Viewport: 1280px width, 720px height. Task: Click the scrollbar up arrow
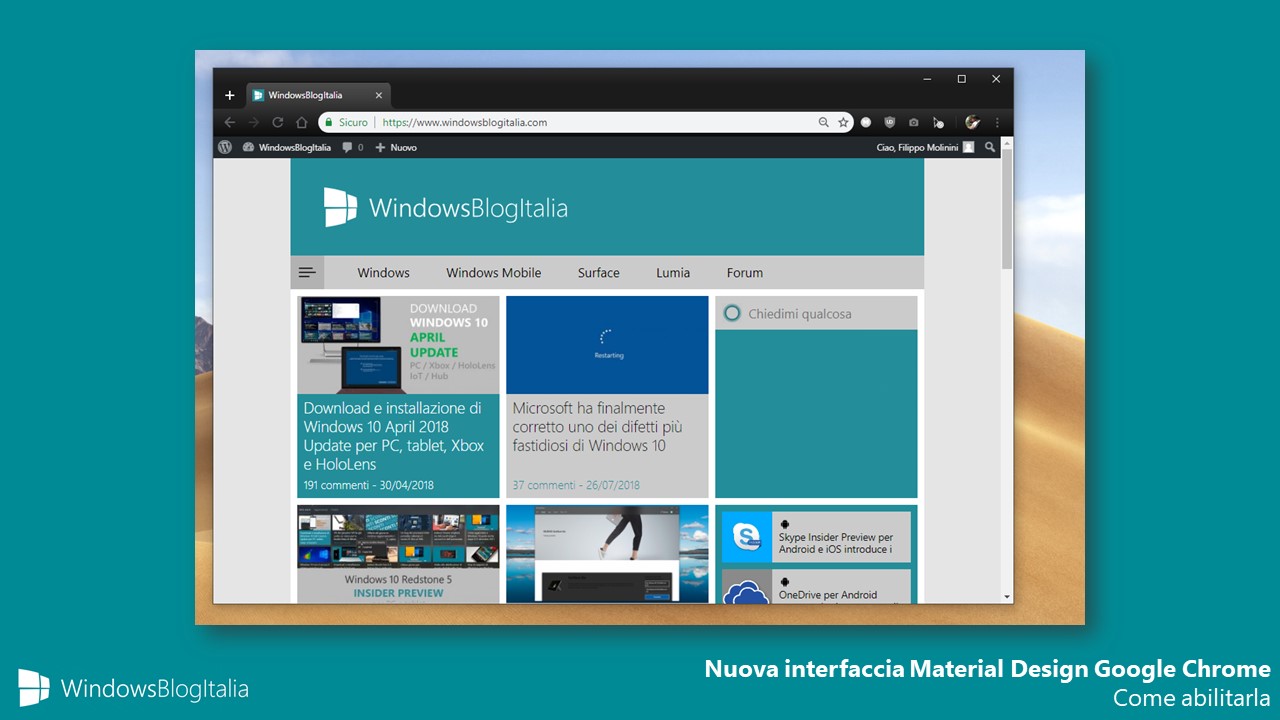click(x=1007, y=143)
